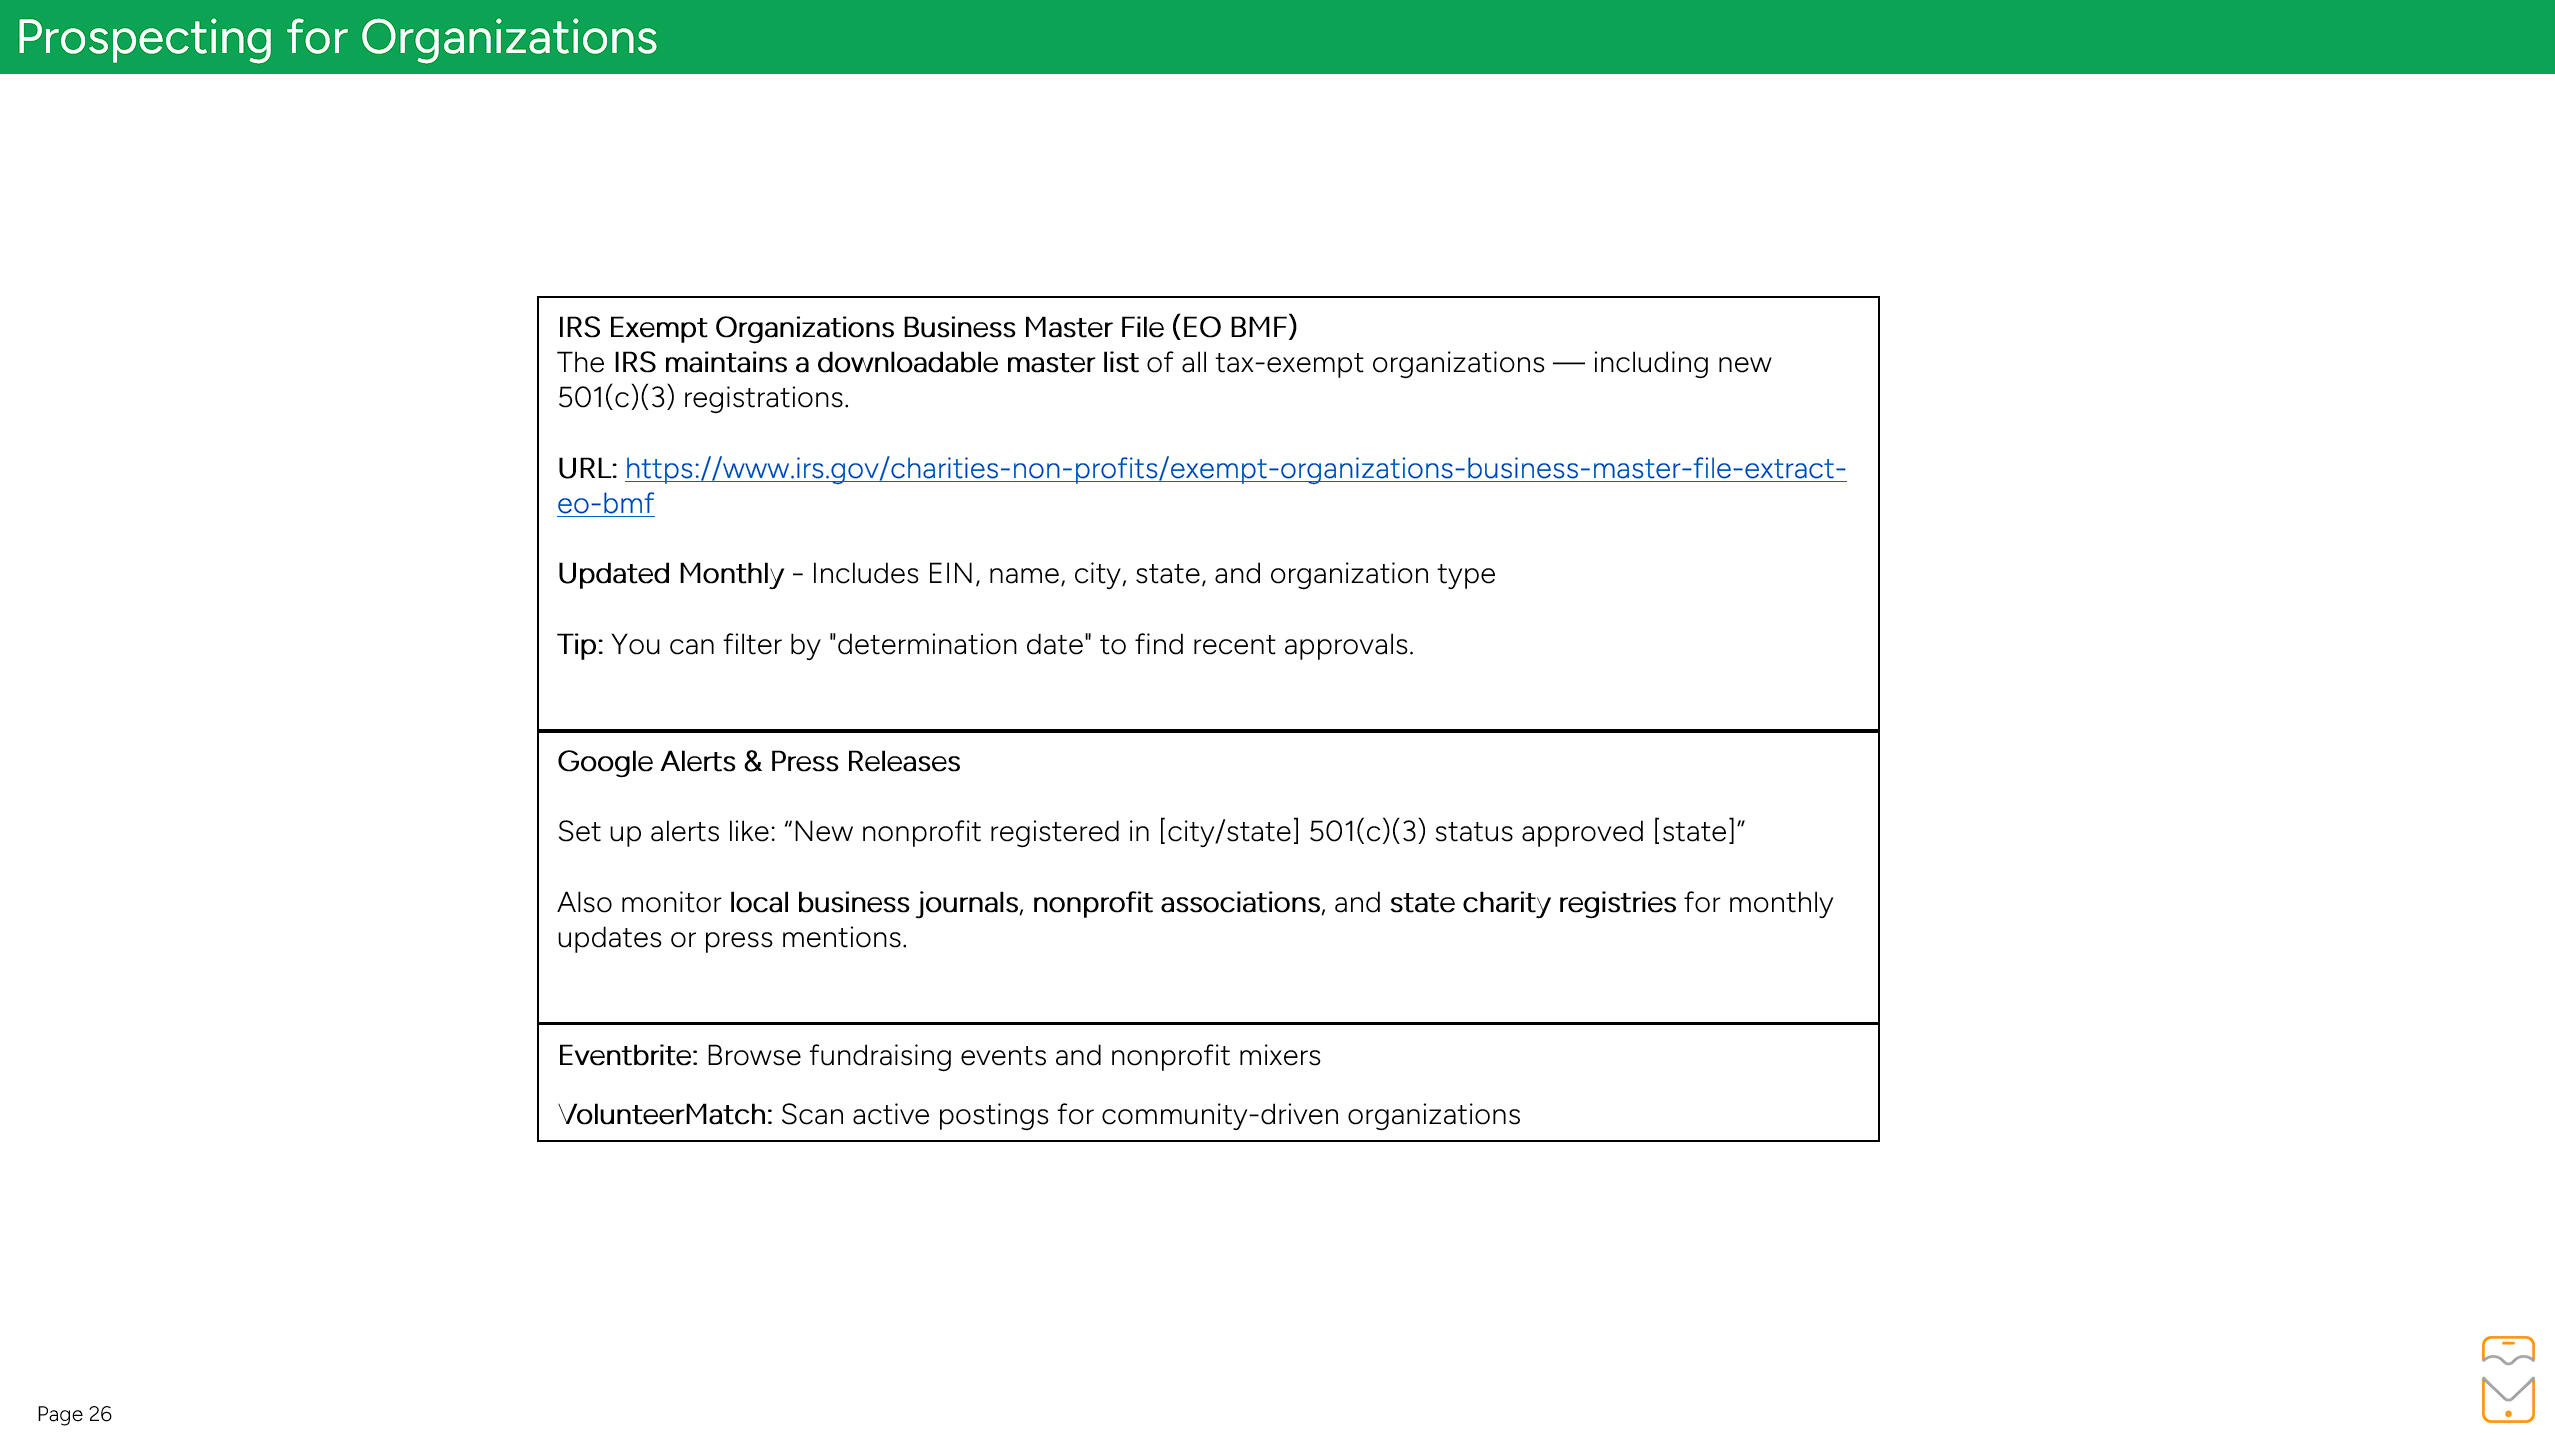2555x1435 pixels.
Task: Click 'IRS maintains a downloadable master list' text
Action: coord(875,362)
